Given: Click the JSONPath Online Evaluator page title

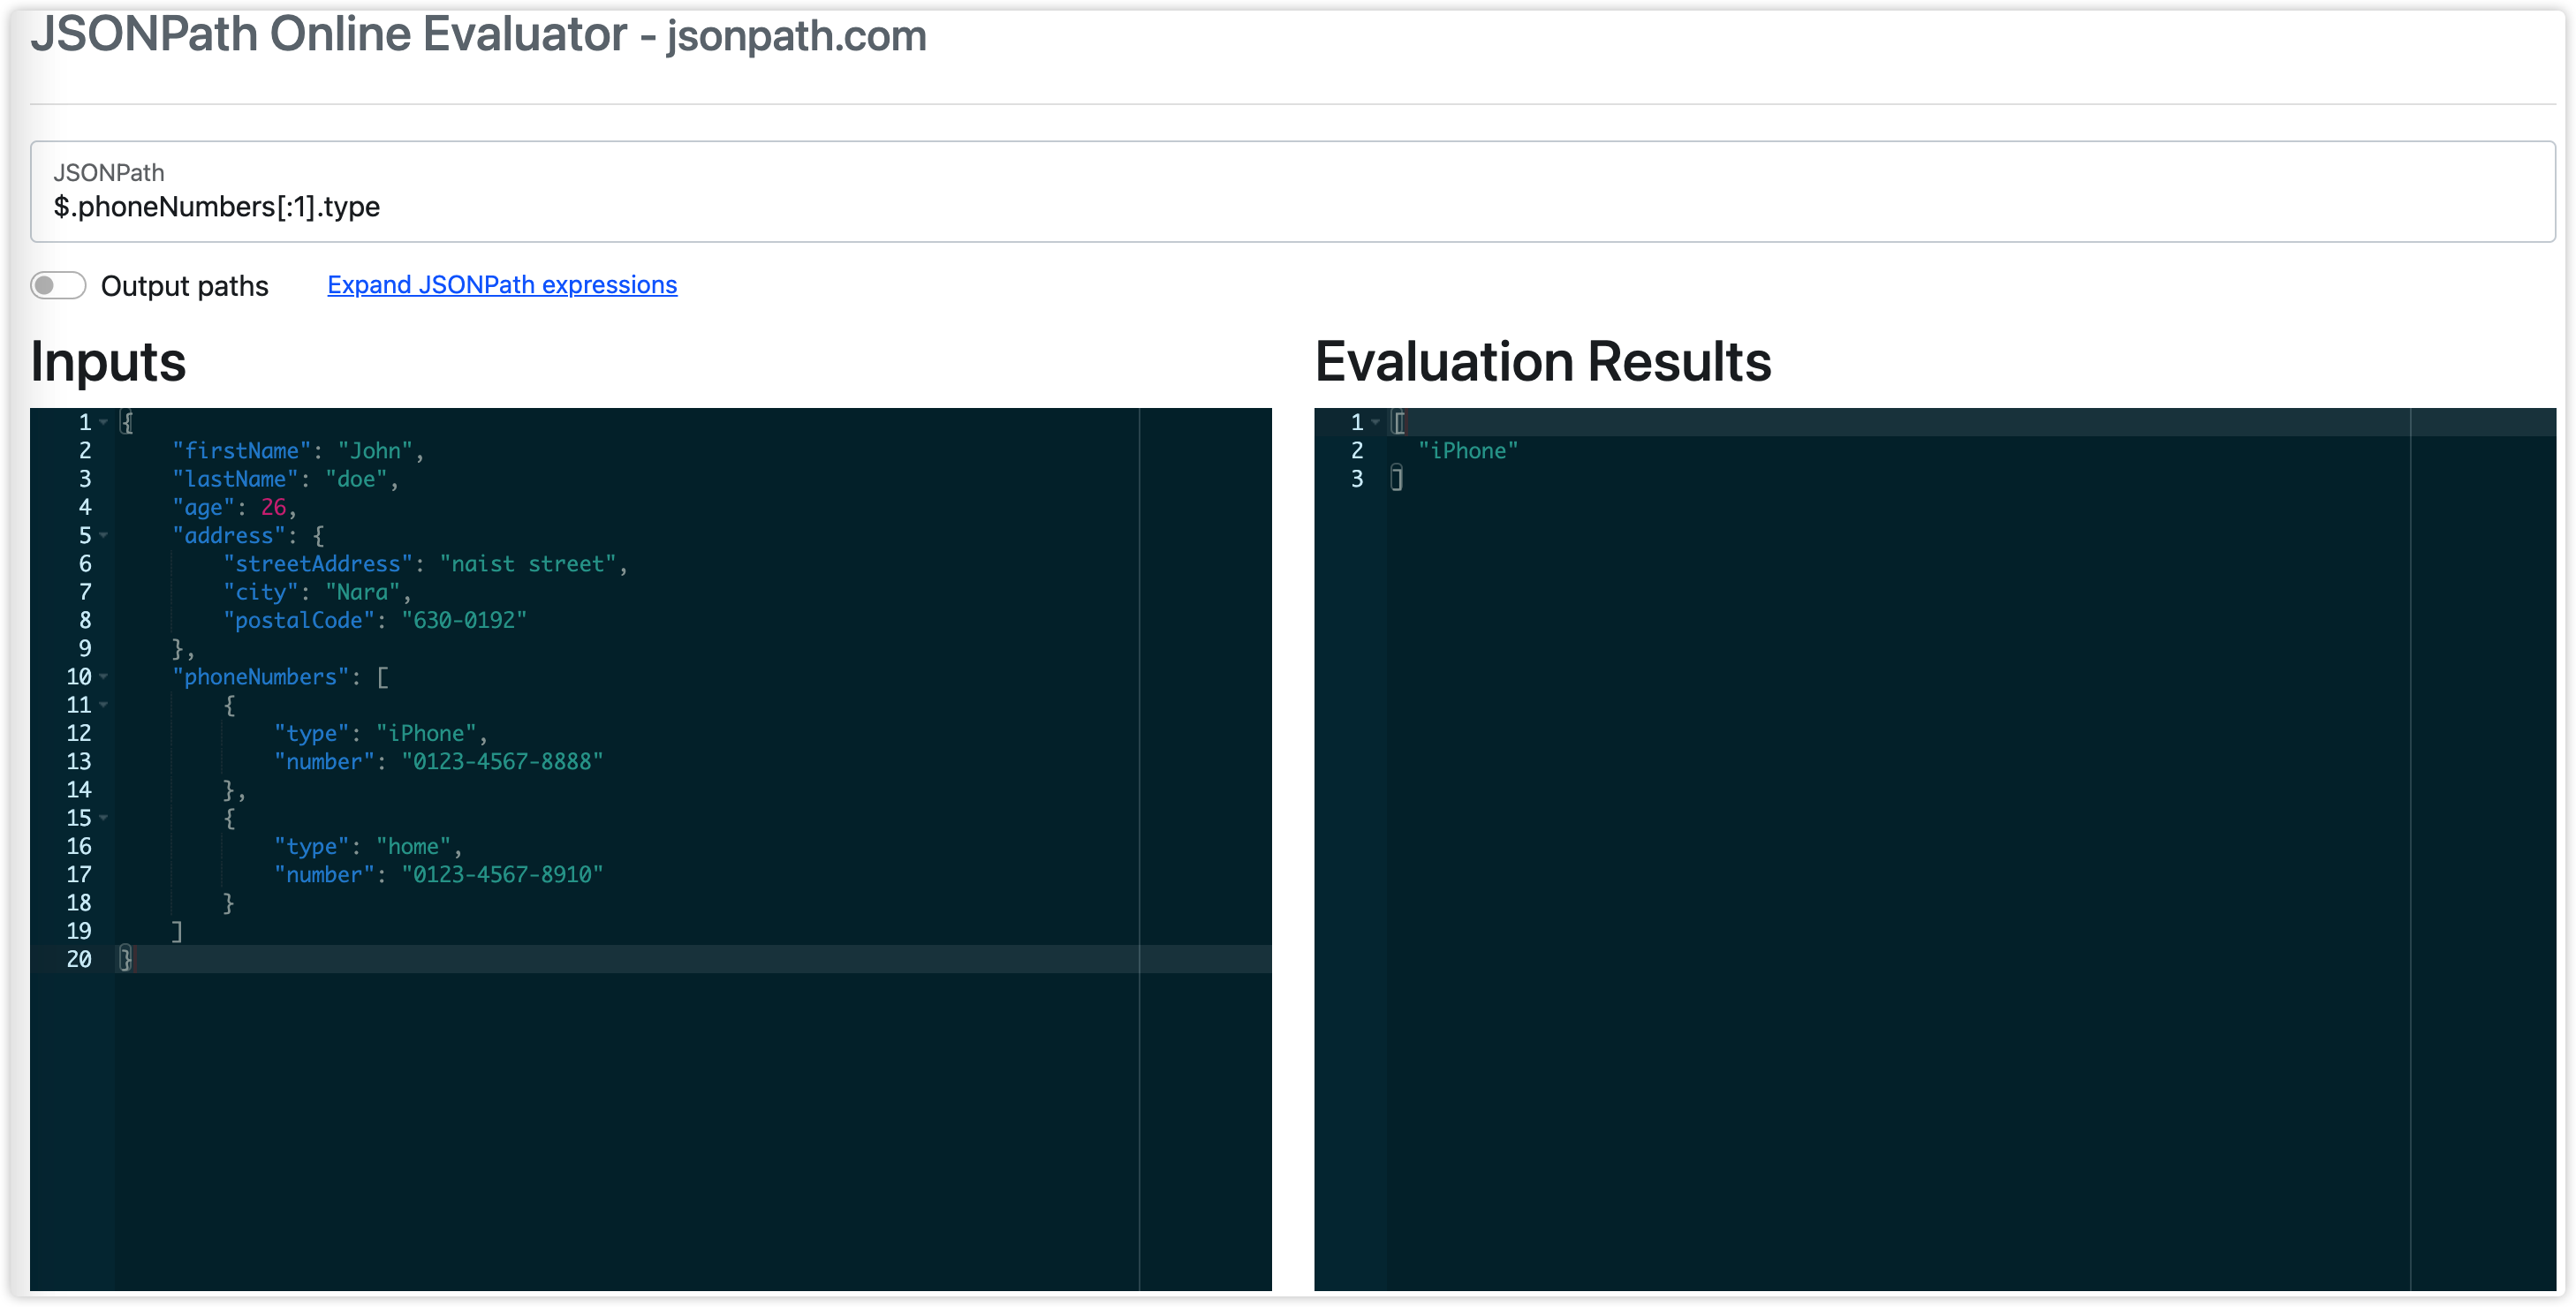Looking at the screenshot, I should pos(478,35).
